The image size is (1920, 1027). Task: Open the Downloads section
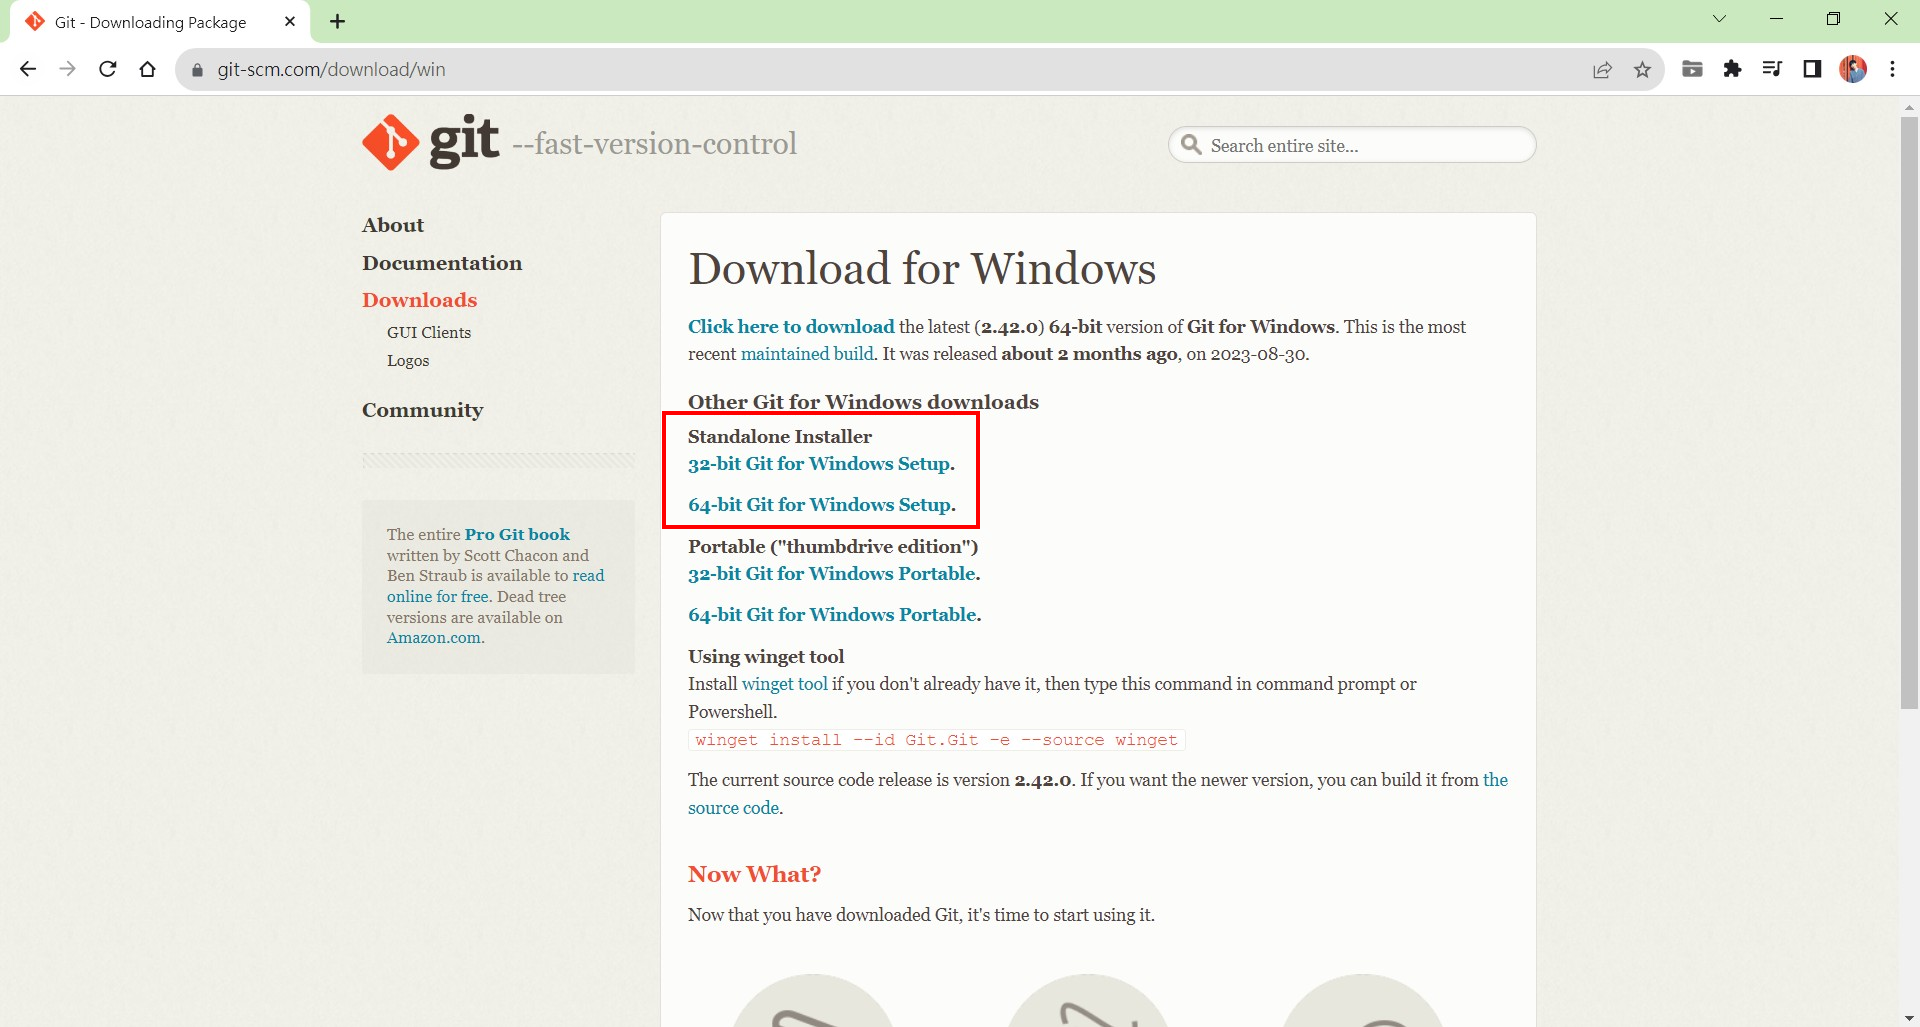point(419,300)
